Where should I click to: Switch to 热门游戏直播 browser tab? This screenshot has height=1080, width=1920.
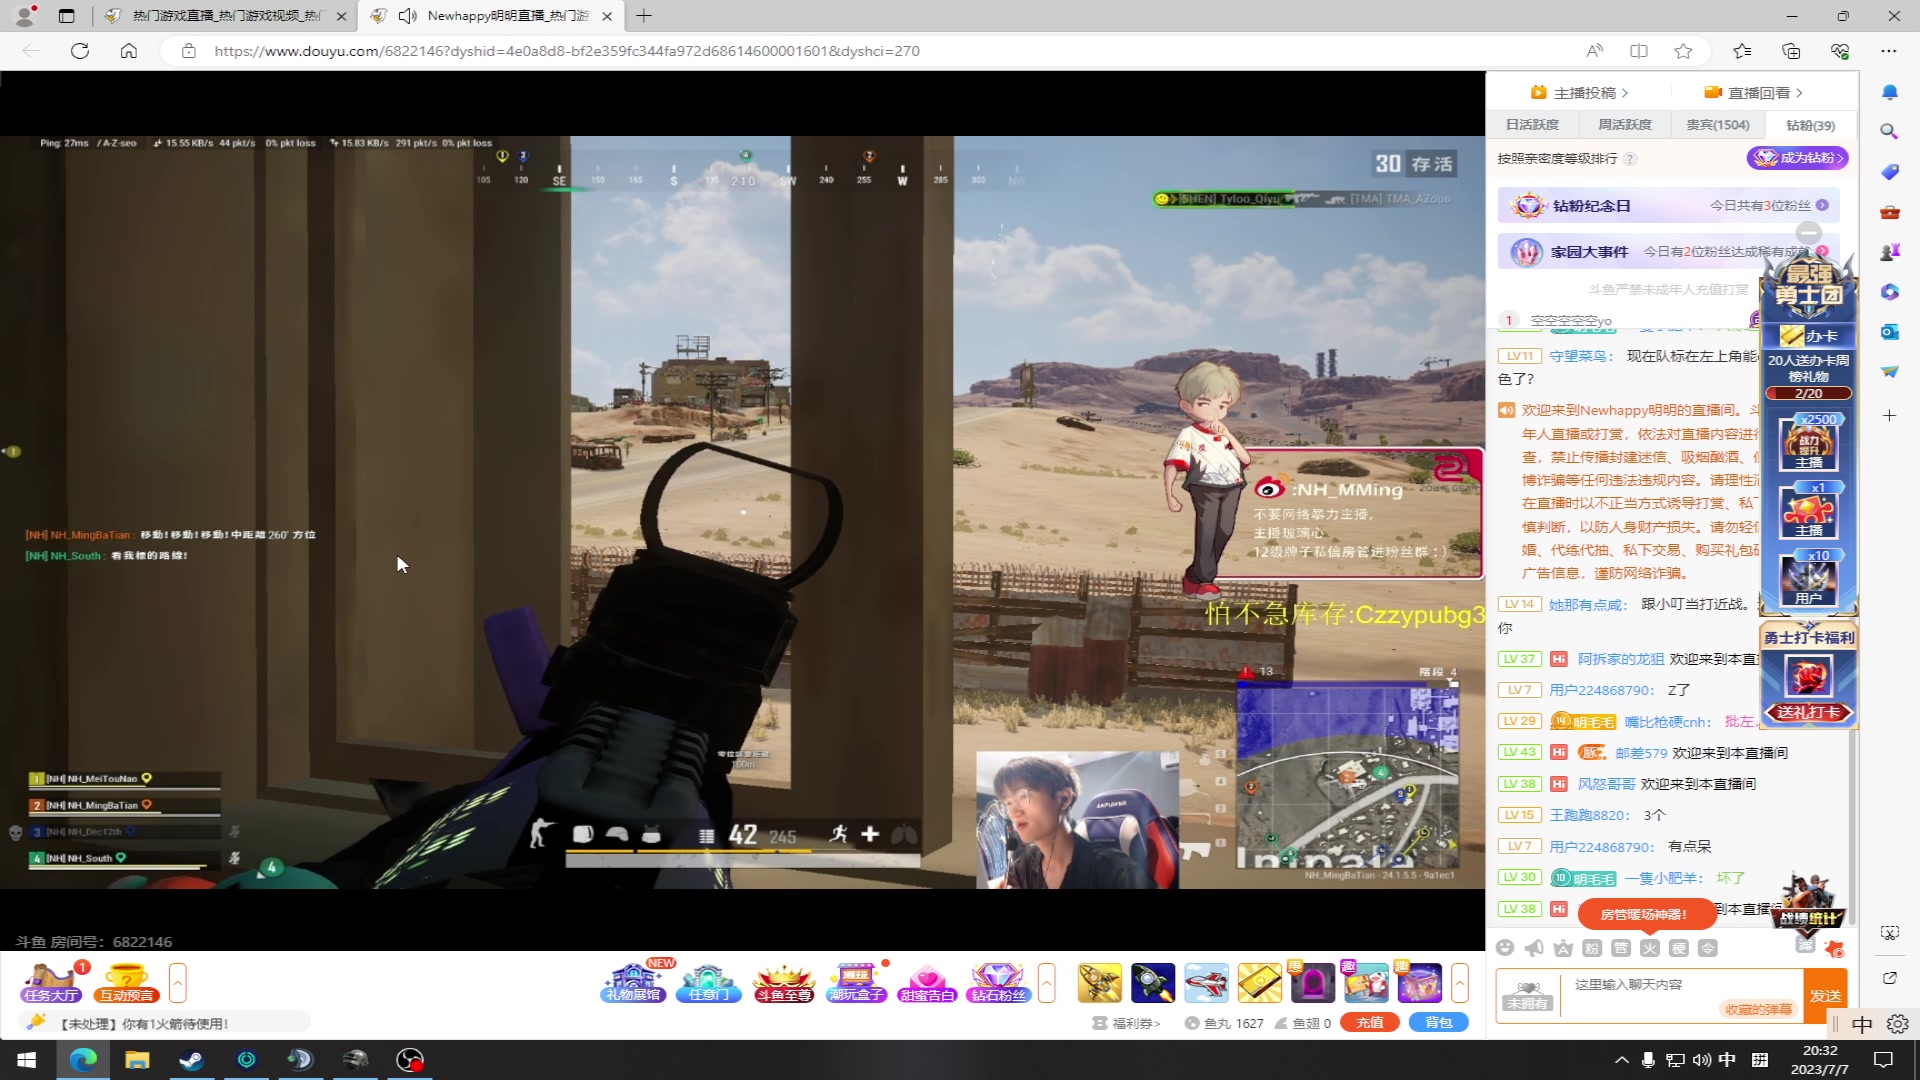tap(226, 16)
